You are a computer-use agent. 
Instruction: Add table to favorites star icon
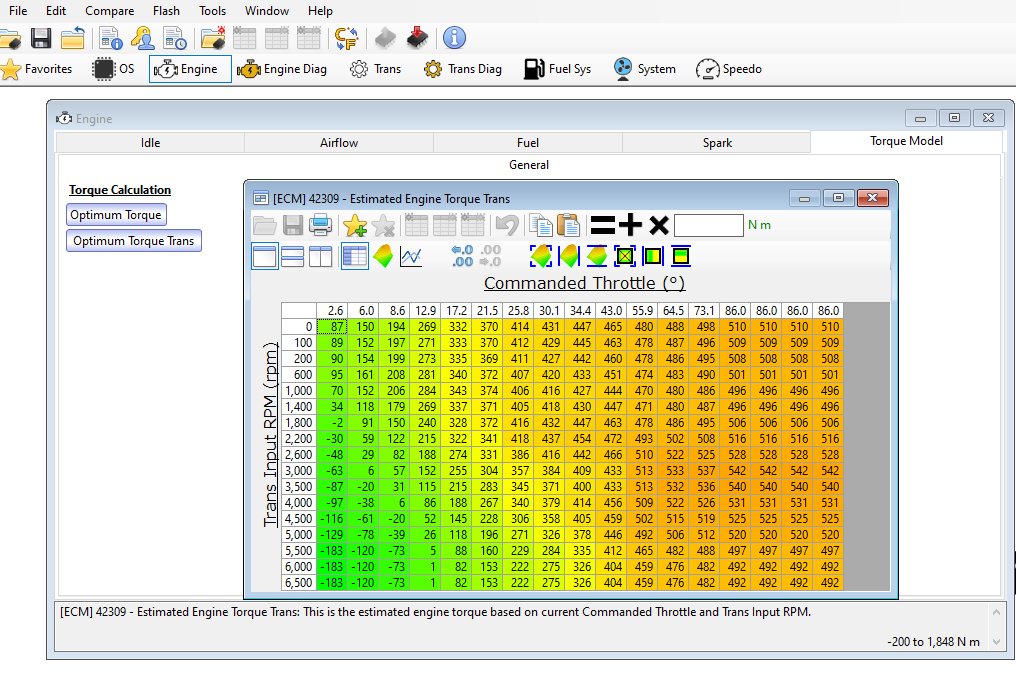[x=355, y=225]
